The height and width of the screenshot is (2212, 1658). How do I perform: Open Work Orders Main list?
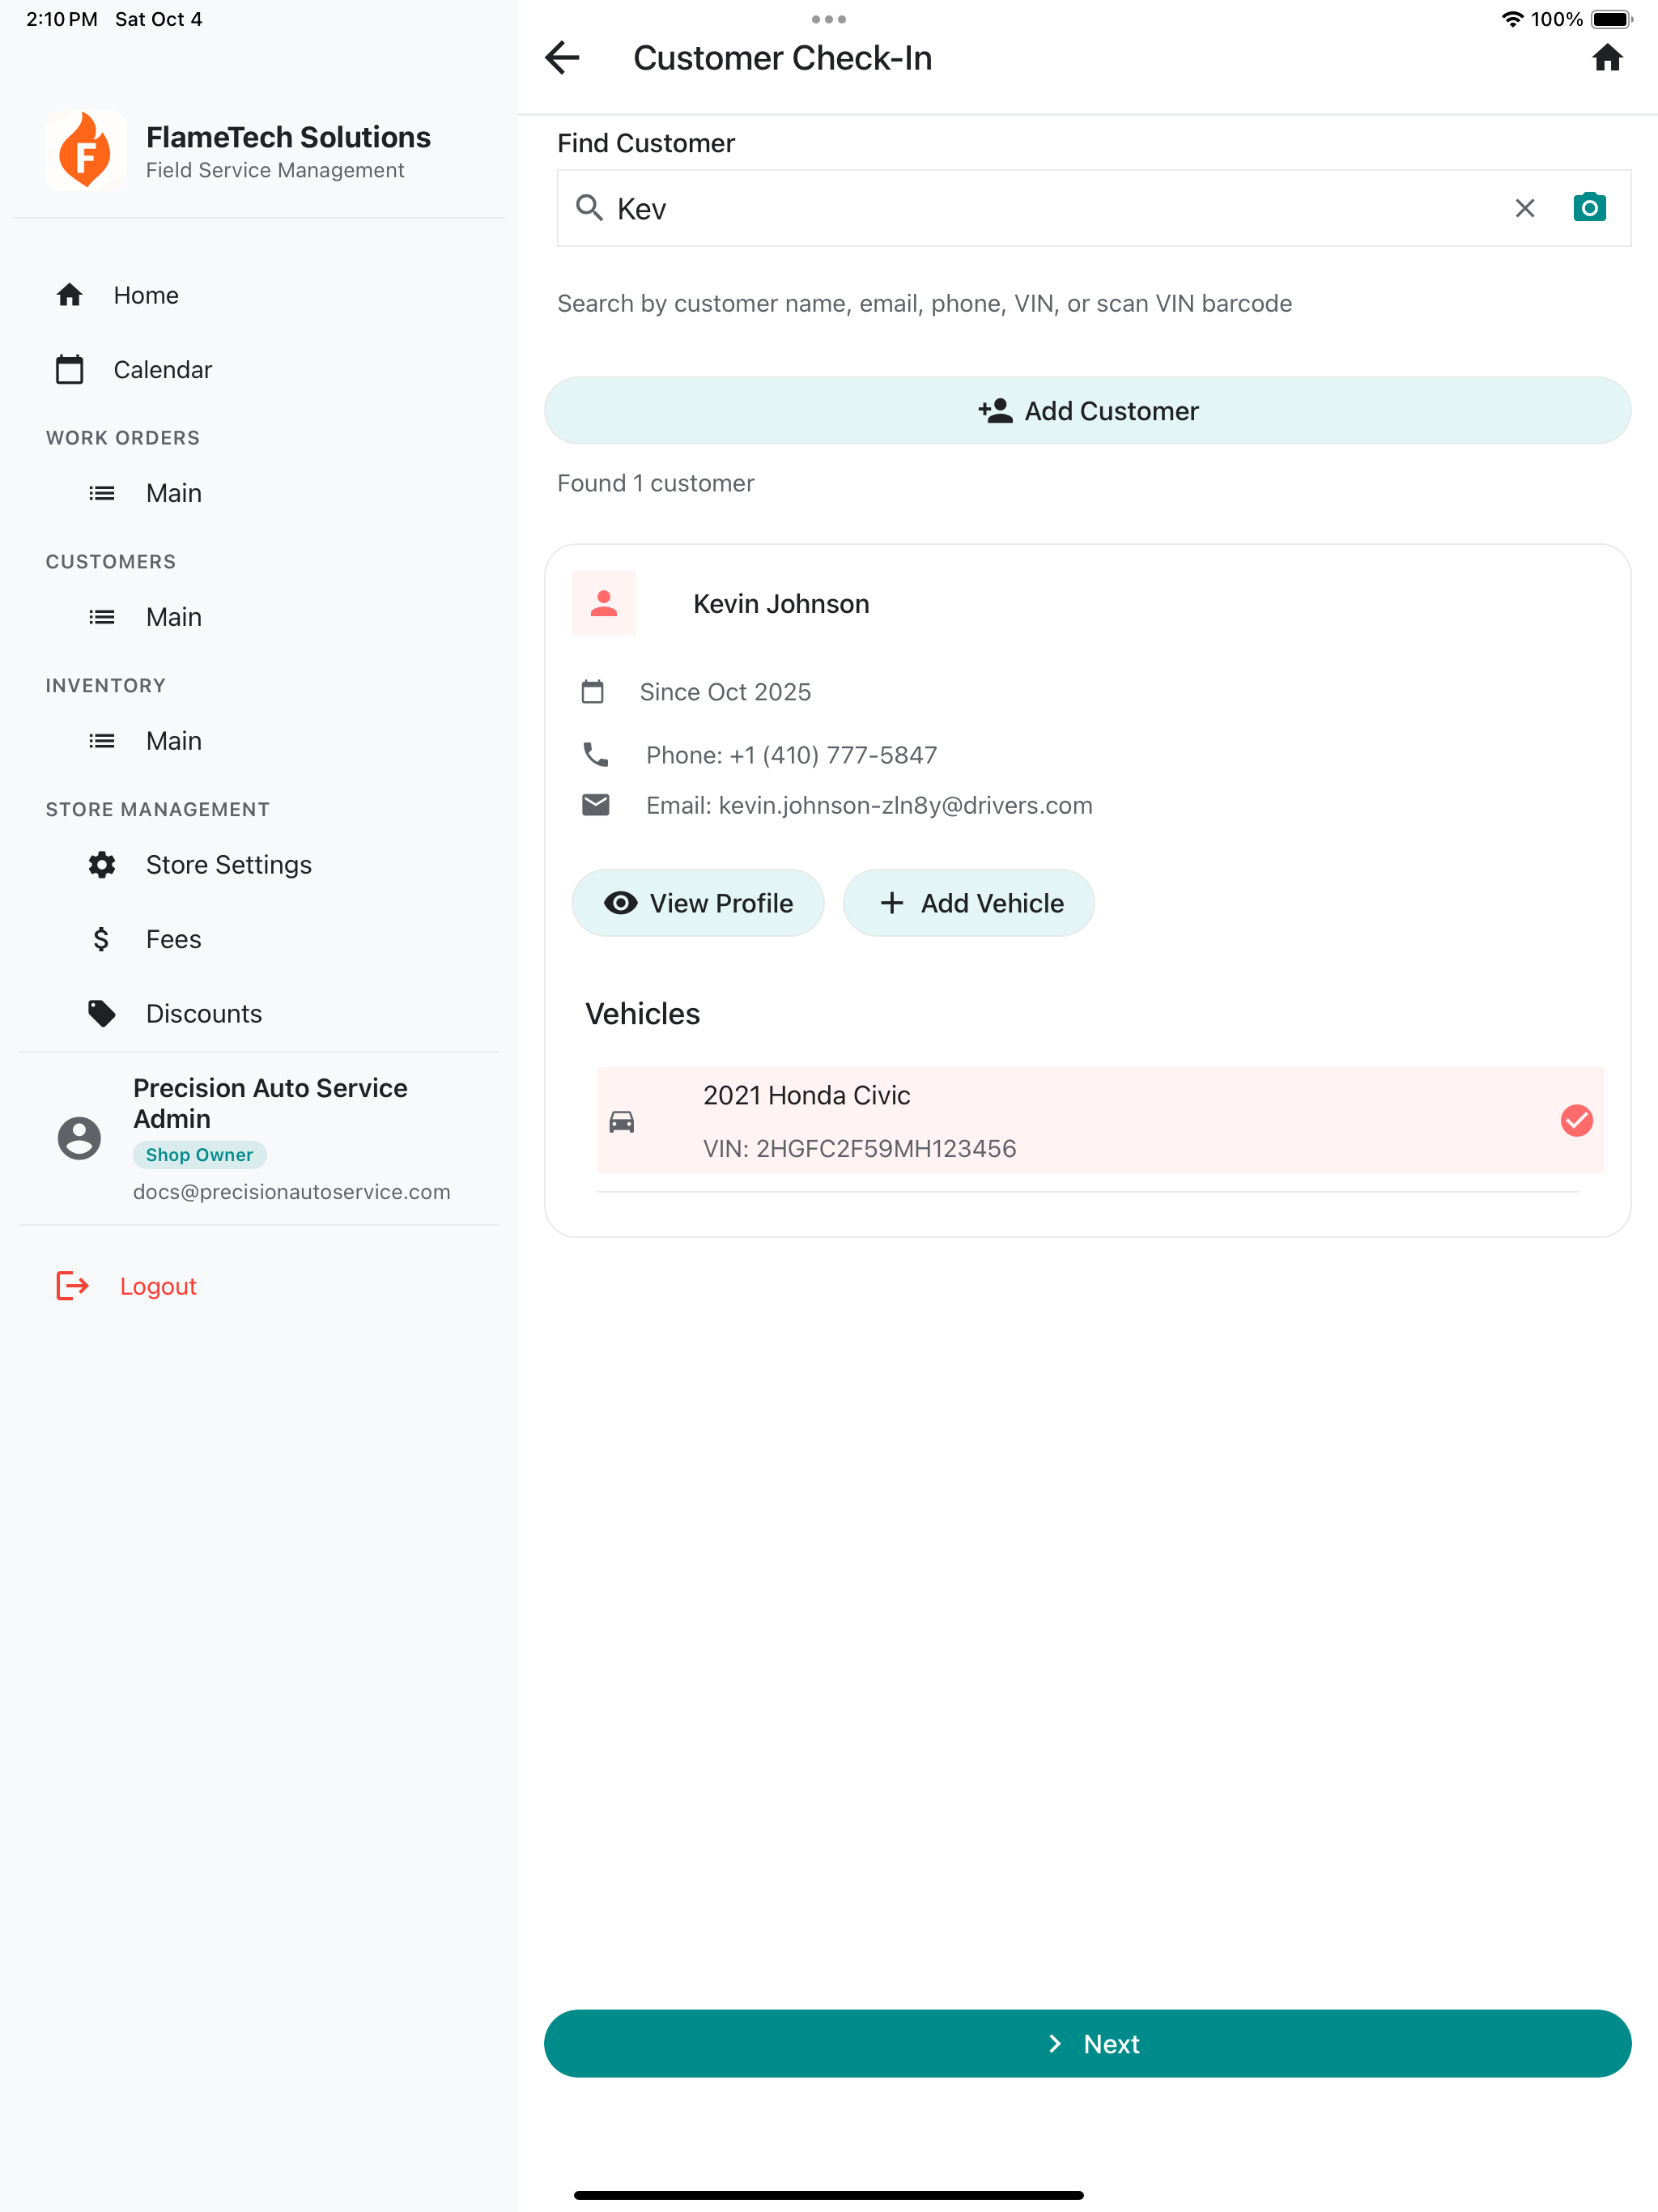pyautogui.click(x=173, y=493)
